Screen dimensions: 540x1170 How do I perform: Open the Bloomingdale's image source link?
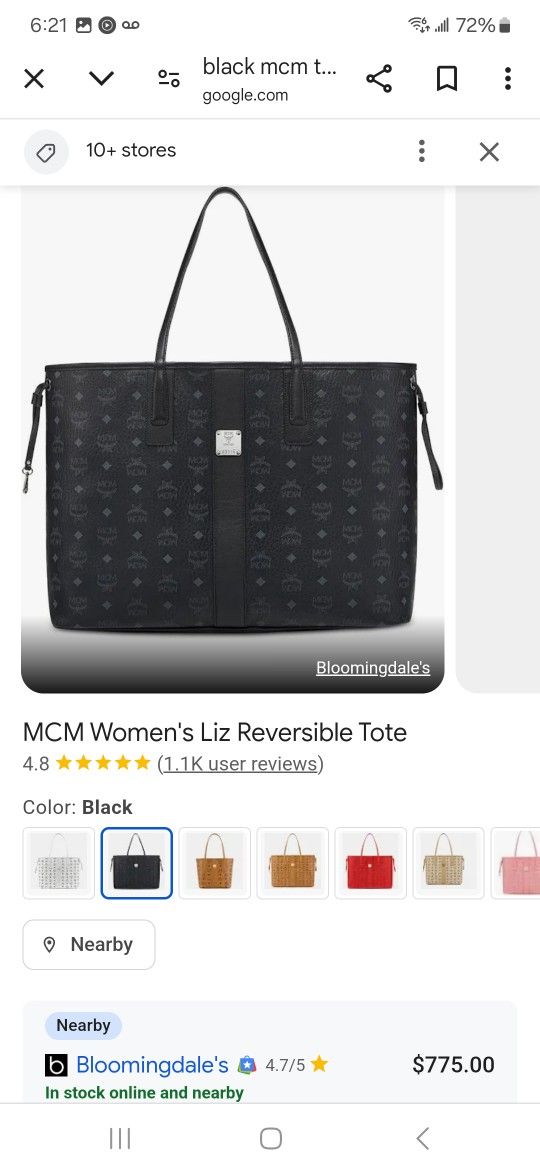coord(373,668)
